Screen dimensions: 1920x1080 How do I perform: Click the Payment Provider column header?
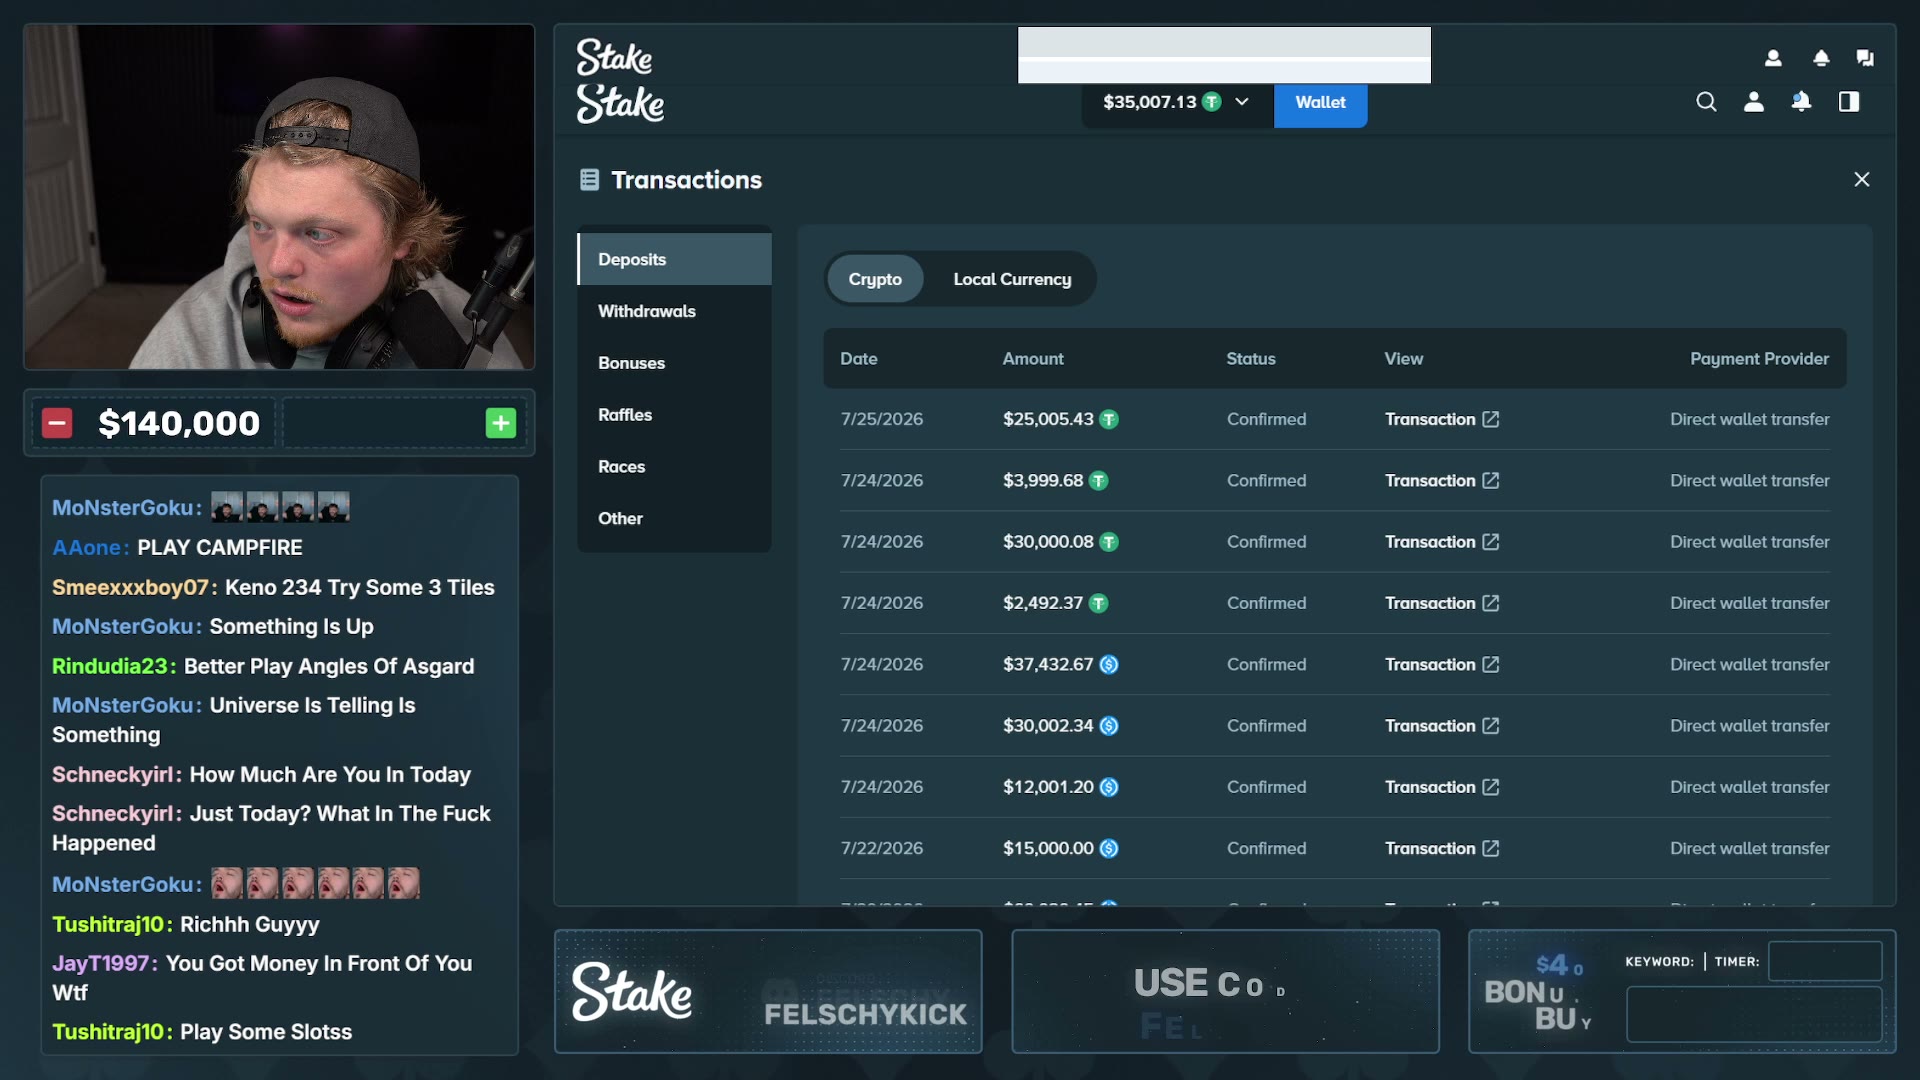pos(1759,358)
